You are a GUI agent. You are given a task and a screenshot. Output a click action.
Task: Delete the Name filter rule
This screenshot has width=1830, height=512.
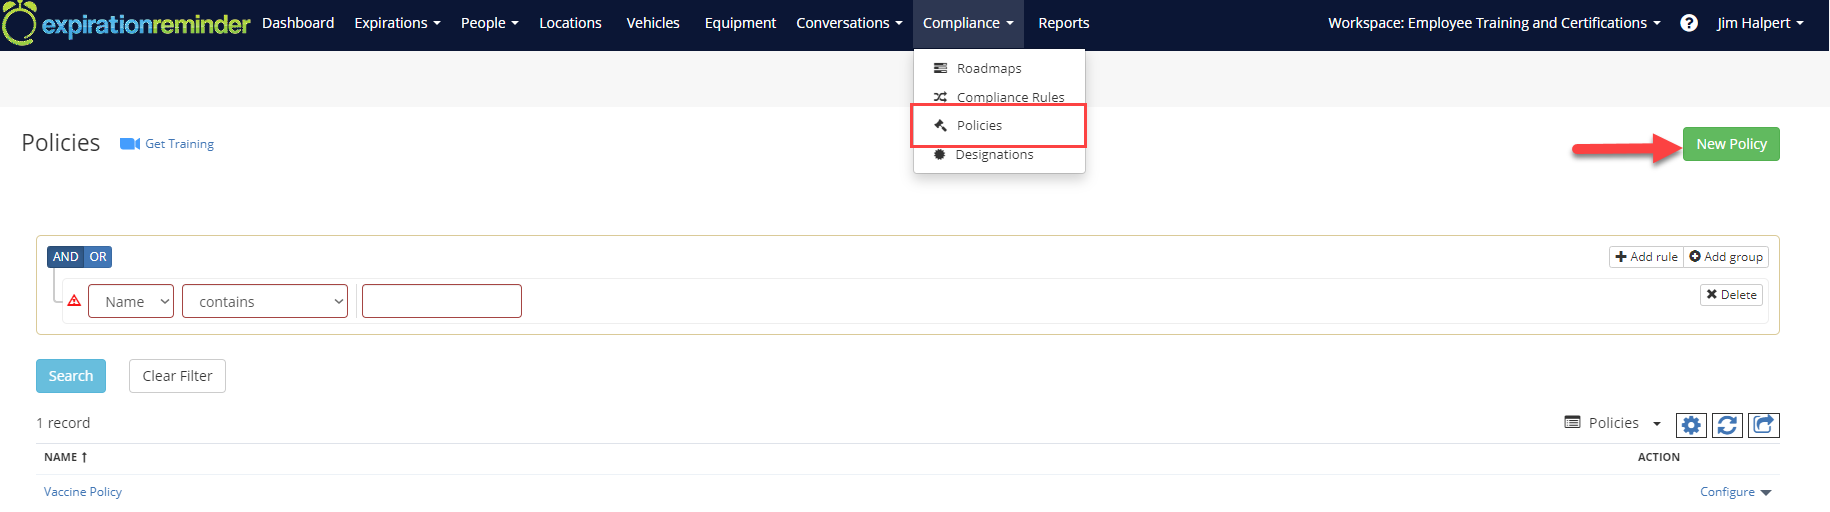pyautogui.click(x=1731, y=295)
